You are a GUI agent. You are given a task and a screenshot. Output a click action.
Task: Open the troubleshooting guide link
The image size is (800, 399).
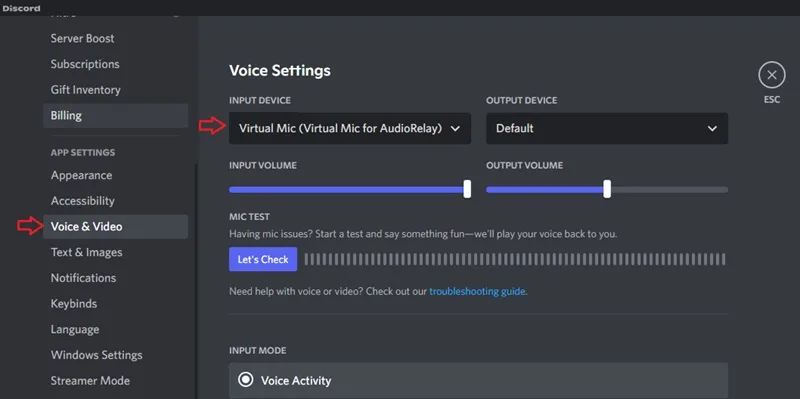[x=477, y=292]
